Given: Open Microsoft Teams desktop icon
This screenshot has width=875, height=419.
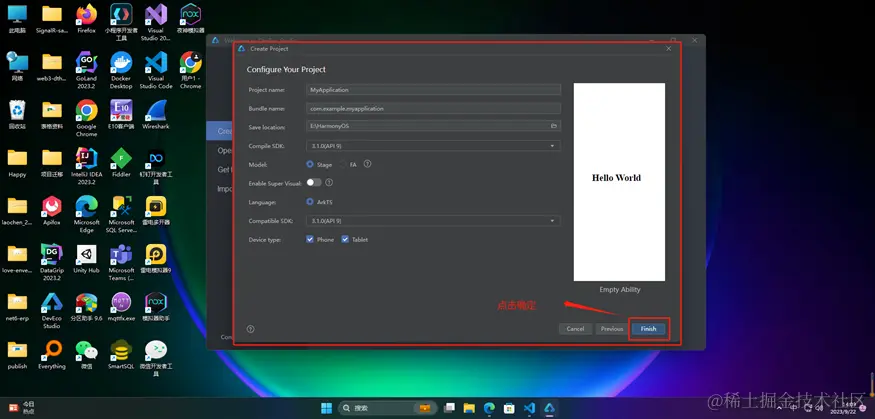Looking at the screenshot, I should click(121, 262).
